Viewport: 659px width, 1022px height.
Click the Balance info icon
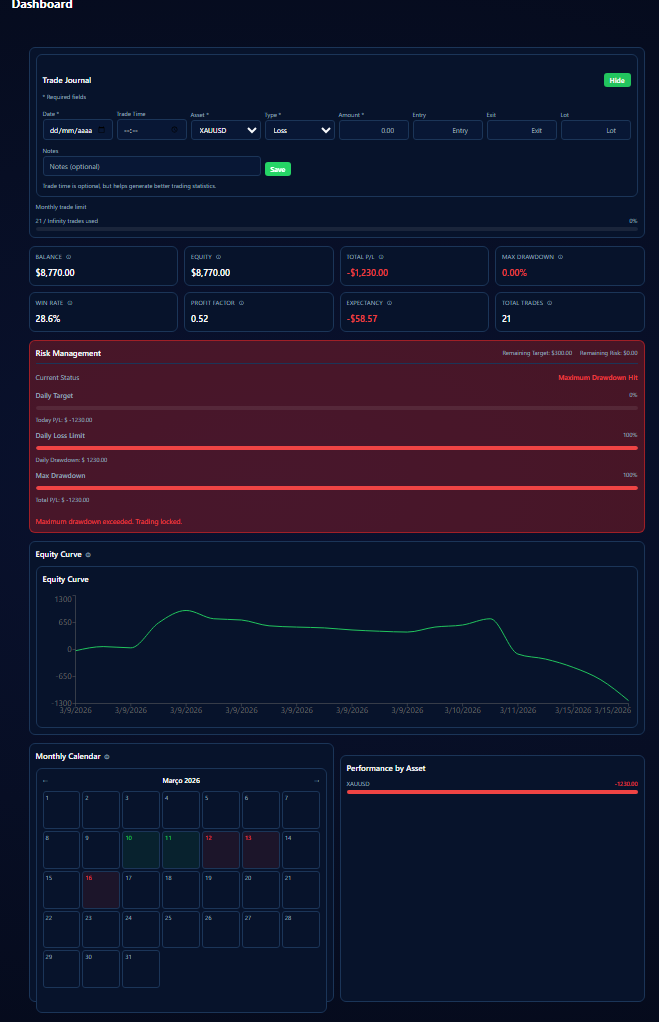tap(68, 257)
